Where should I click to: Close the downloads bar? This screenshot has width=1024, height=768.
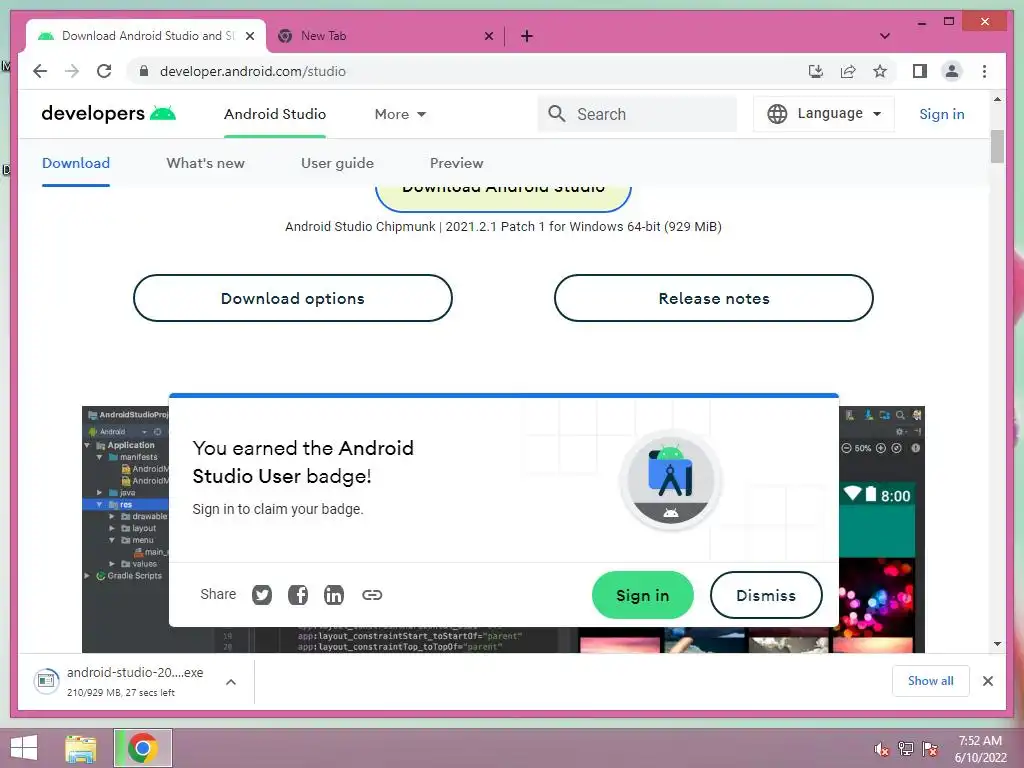coord(987,681)
